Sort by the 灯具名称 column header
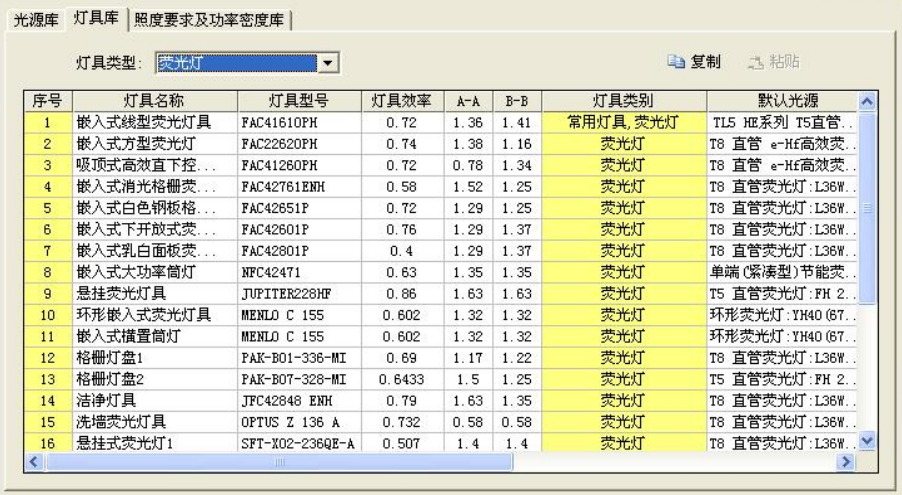This screenshot has height=495, width=902. point(155,101)
